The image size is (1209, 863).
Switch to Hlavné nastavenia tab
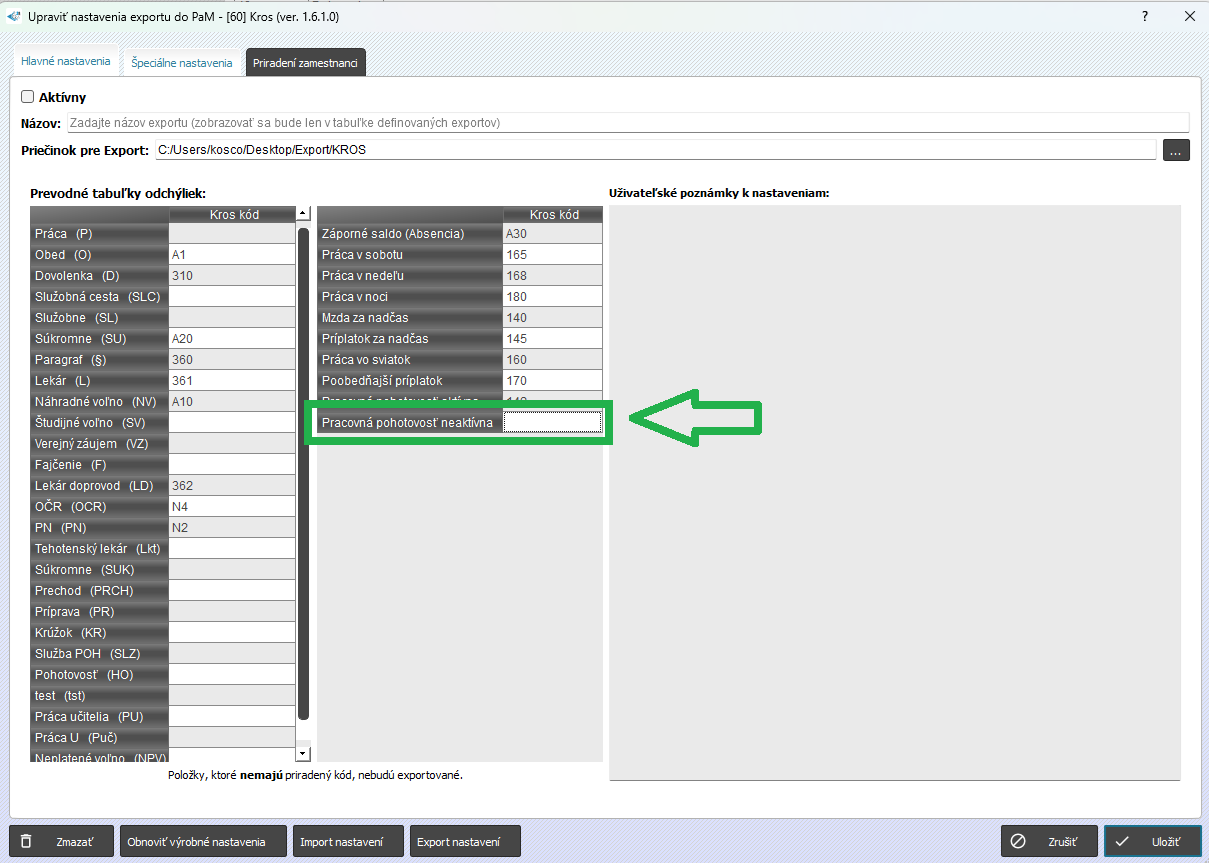(65, 61)
